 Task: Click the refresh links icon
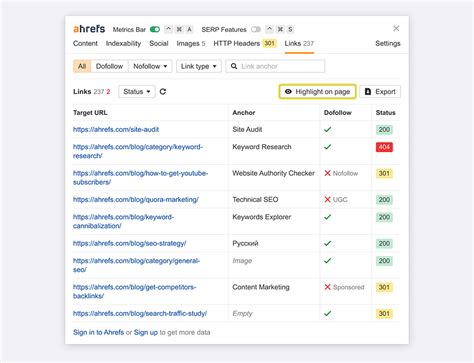tap(163, 92)
